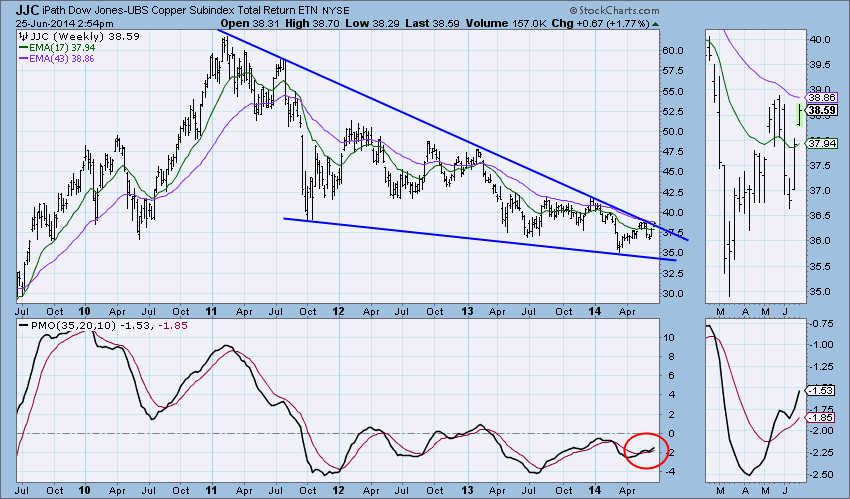This screenshot has width=850, height=499.
Task: Click the date stamp 25-Jun-2014 2:54pm
Action: click(x=65, y=24)
